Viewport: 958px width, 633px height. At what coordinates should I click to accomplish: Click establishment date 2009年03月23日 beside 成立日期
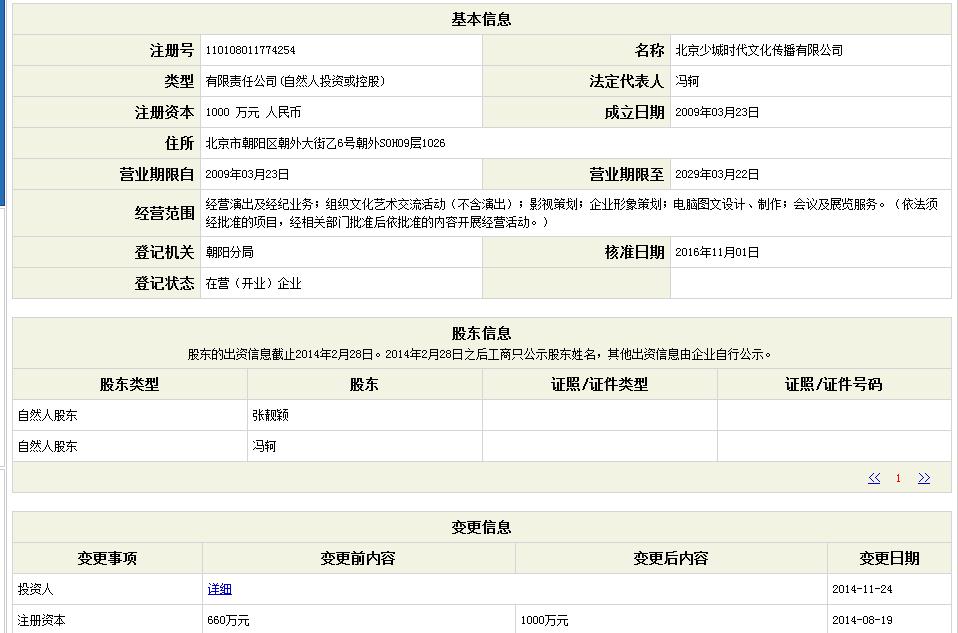[x=717, y=112]
